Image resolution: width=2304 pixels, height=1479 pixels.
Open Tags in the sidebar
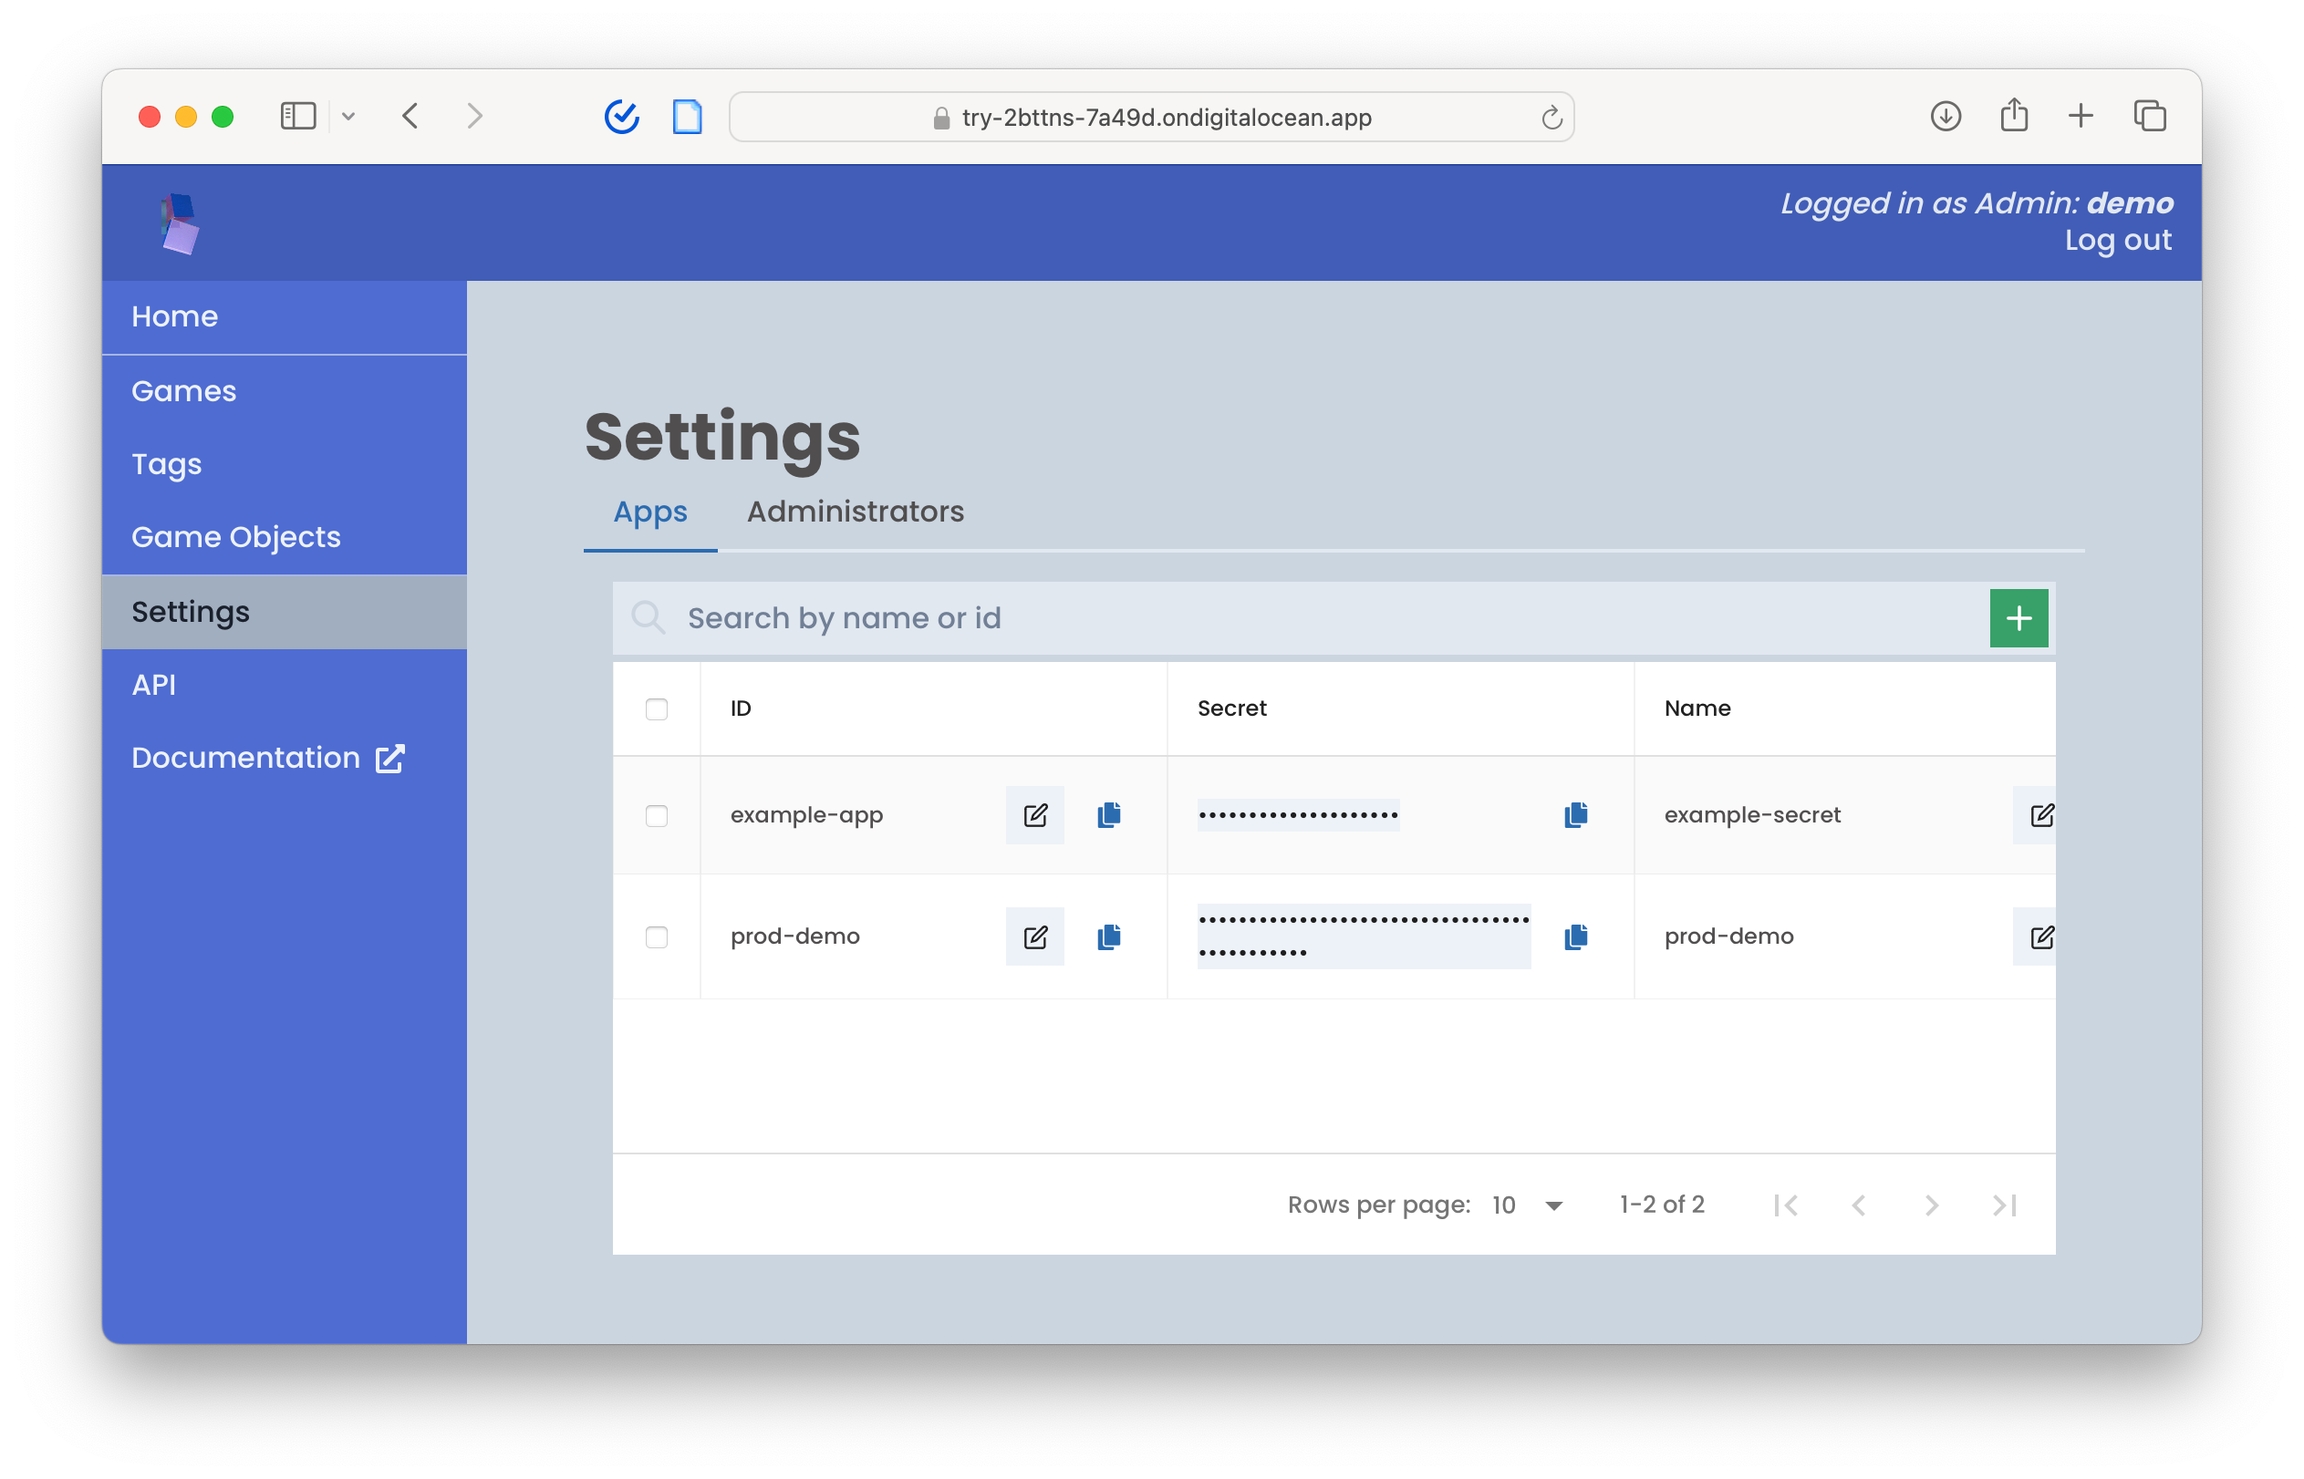coord(284,465)
